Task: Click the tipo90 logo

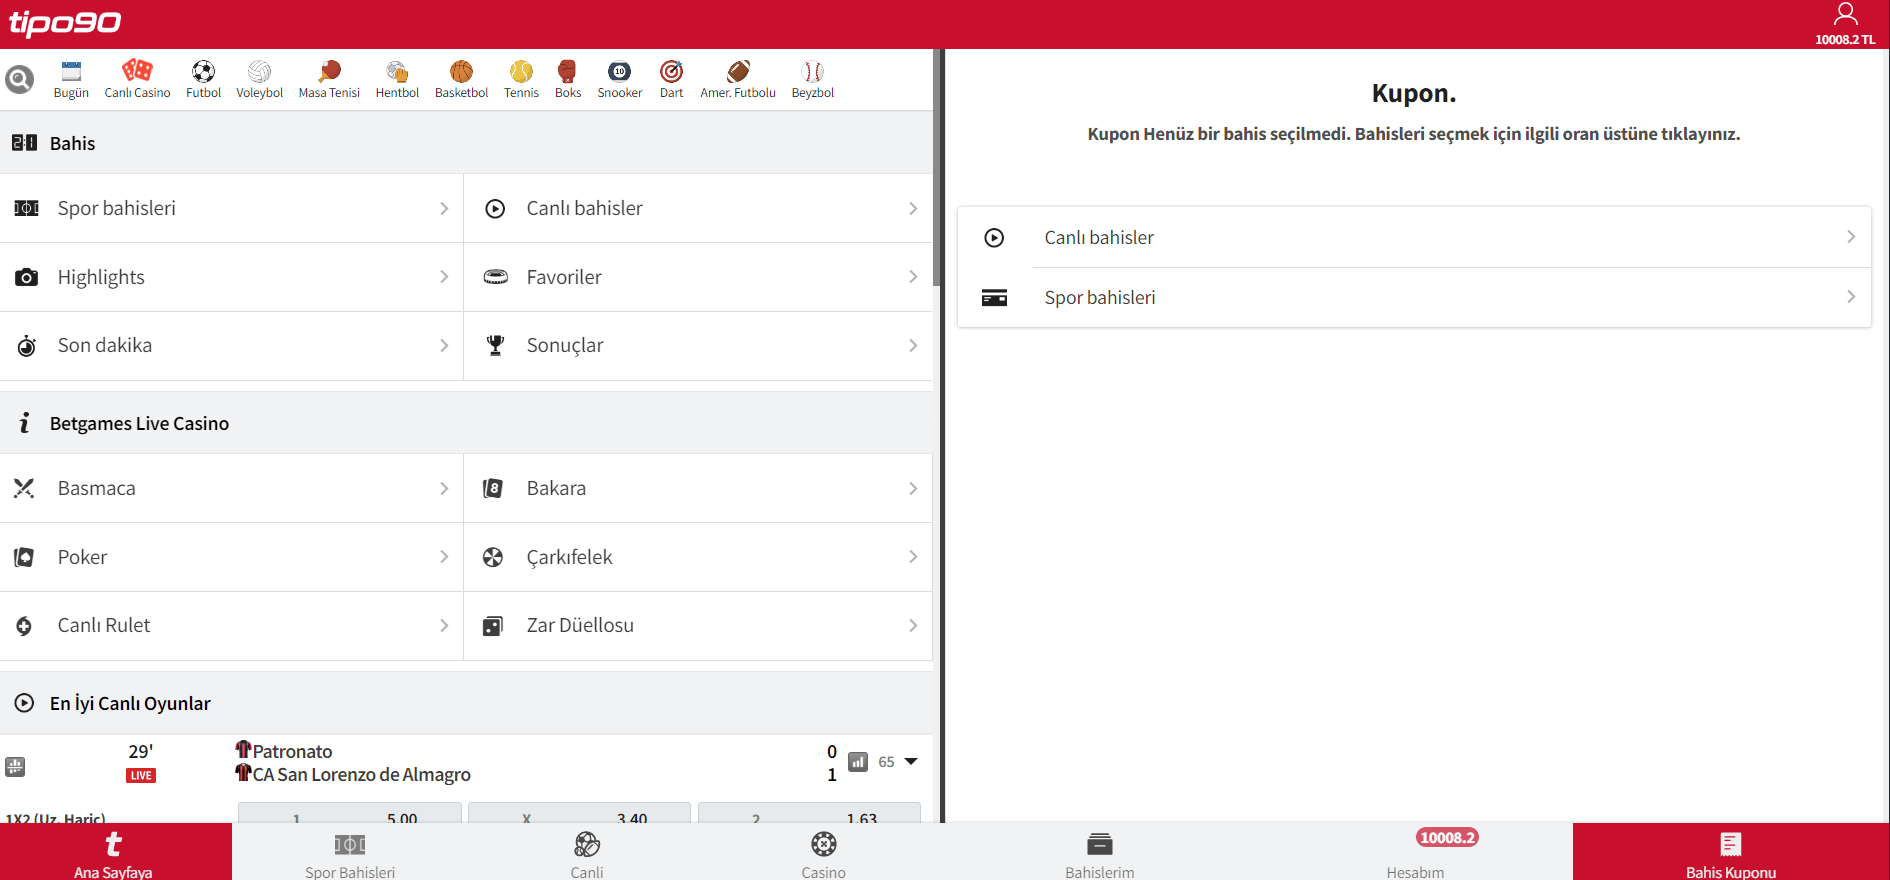Action: pos(65,23)
